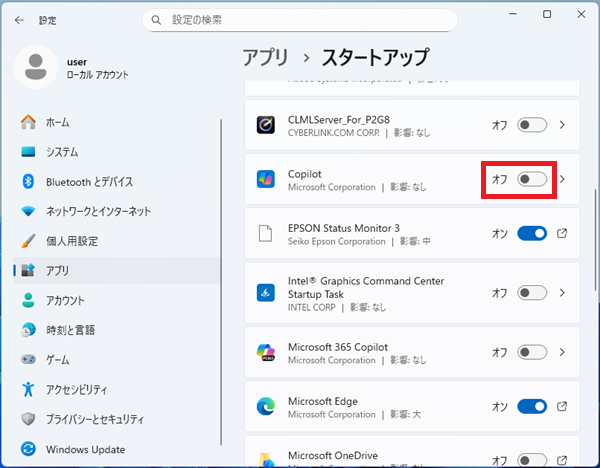This screenshot has height=468, width=600.
Task: Click the back arrow in the title bar
Action: tap(19, 20)
